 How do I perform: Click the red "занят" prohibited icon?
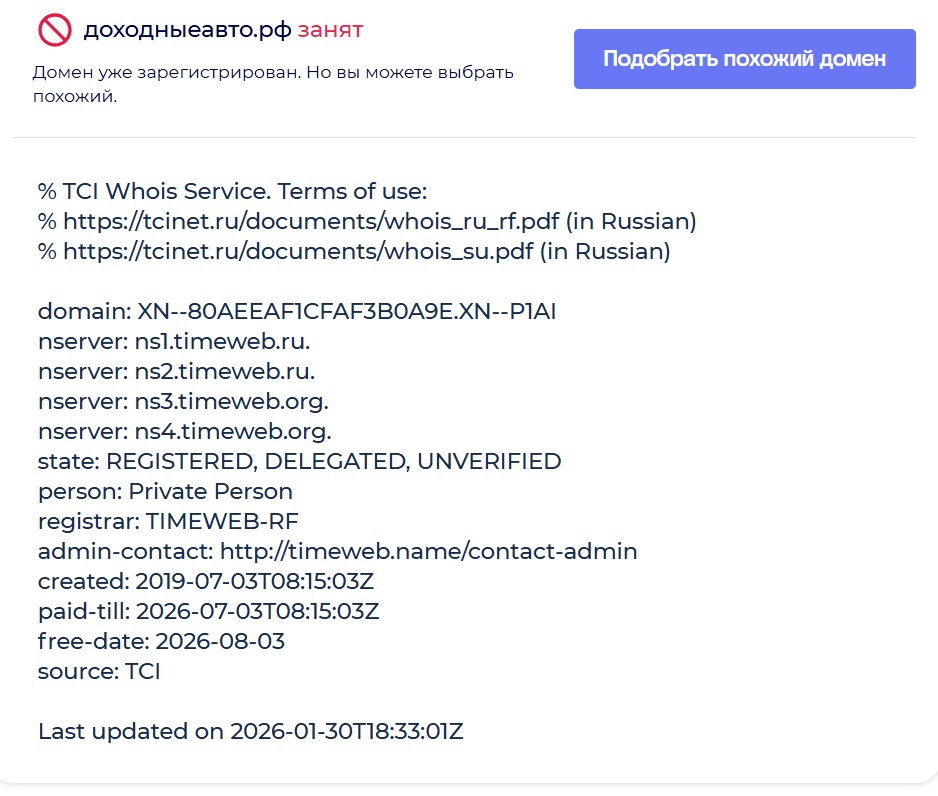(55, 30)
